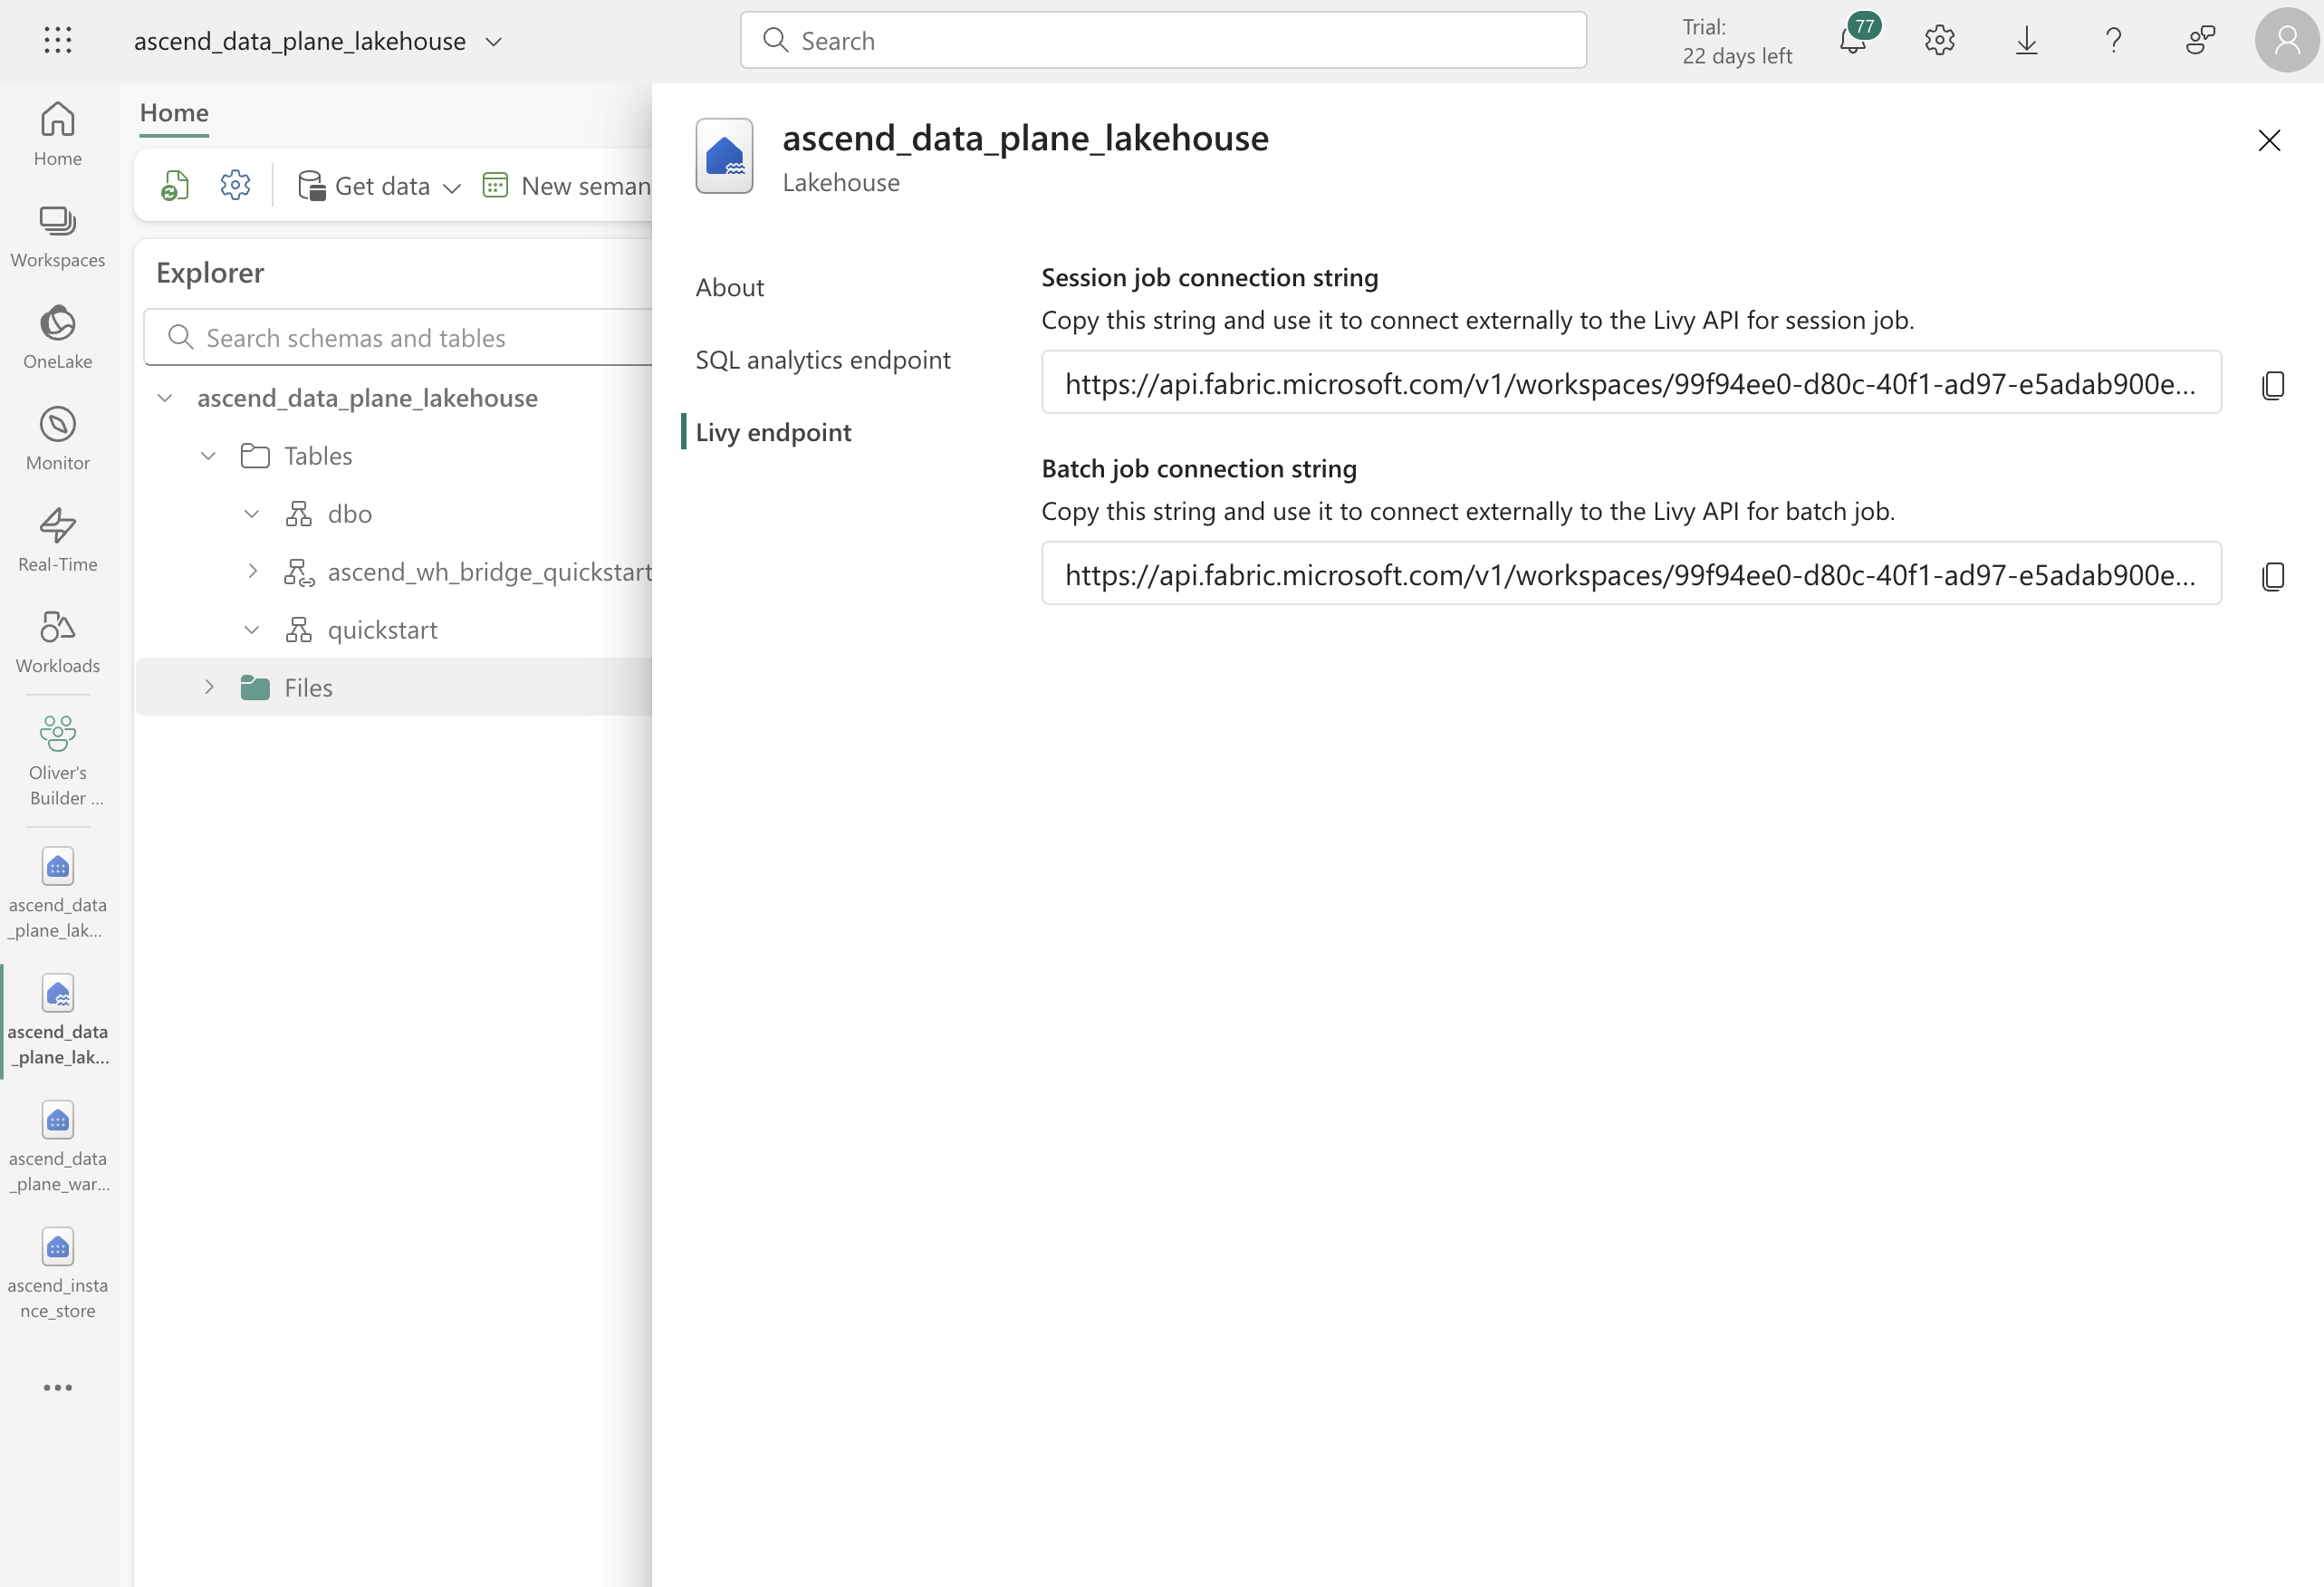
Task: Click the Session job connection string field
Action: pos(1631,383)
